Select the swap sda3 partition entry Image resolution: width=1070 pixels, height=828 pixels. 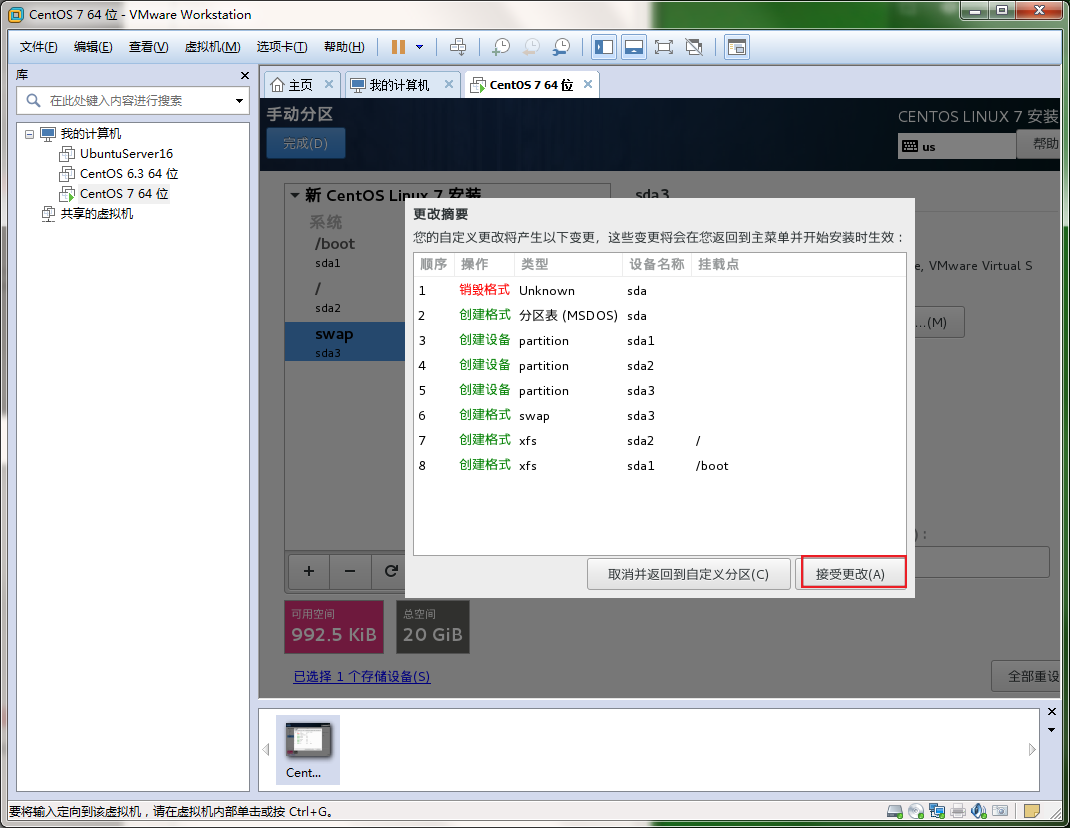(345, 341)
